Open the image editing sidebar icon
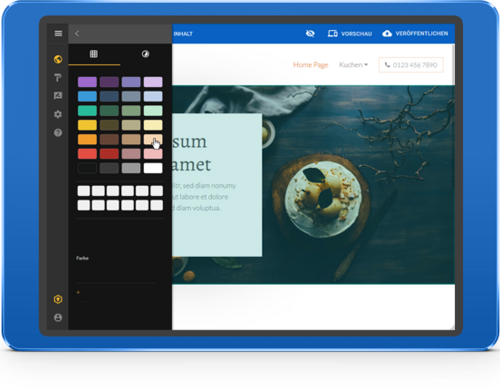This screenshot has height=390, width=500. click(x=58, y=96)
